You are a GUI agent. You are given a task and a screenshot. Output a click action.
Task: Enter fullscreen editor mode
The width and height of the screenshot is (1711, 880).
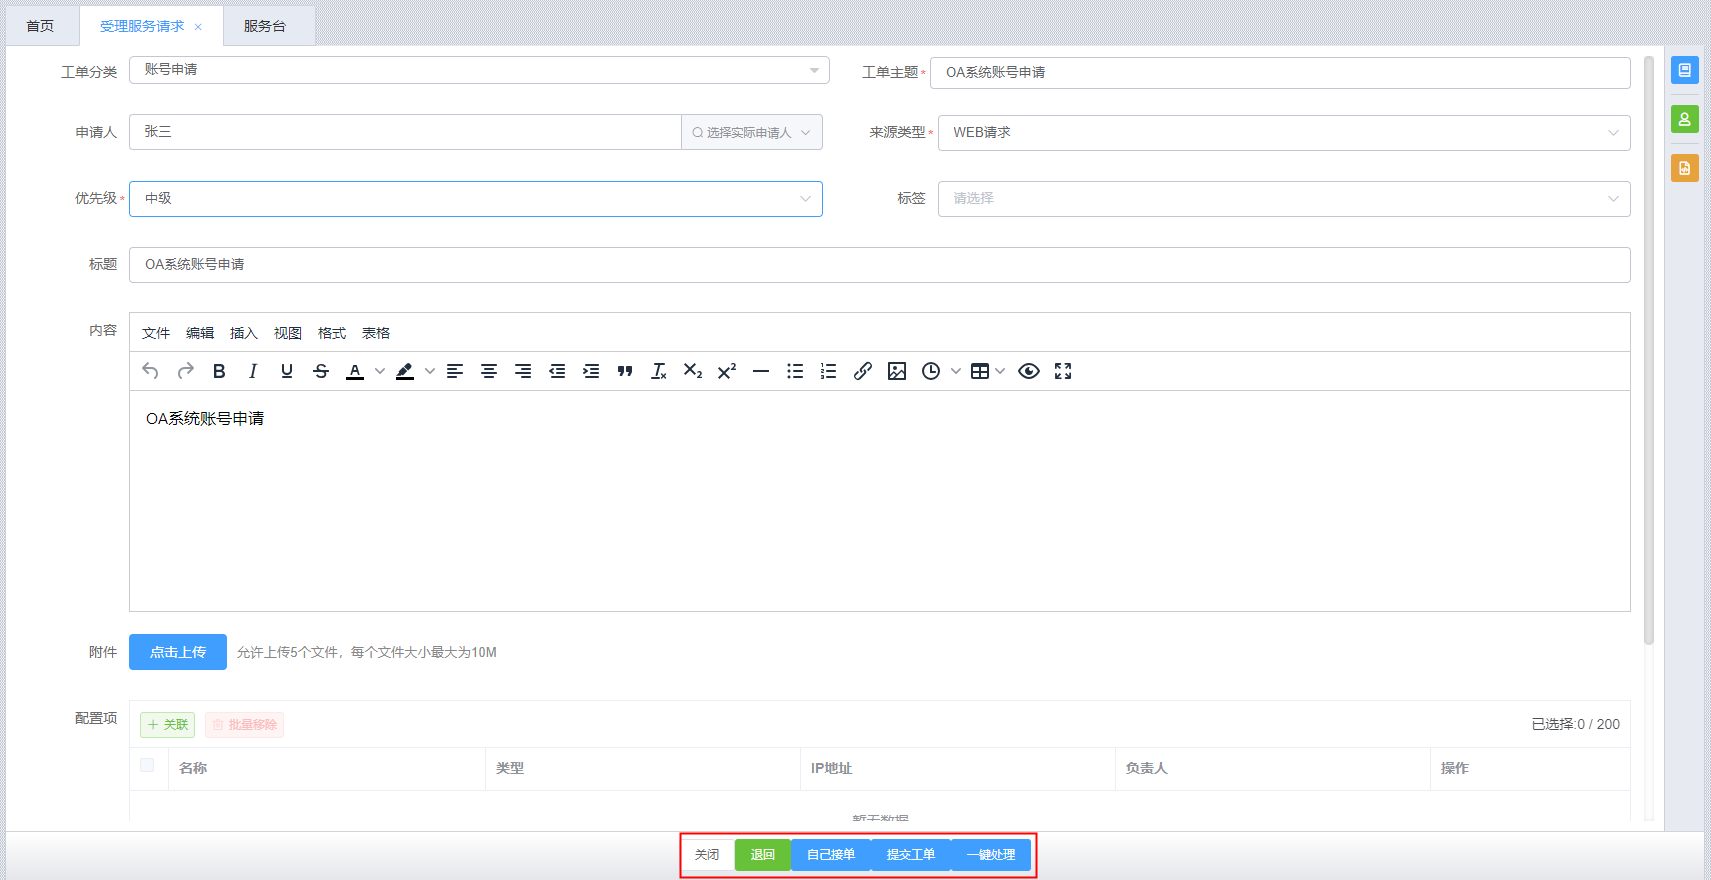coord(1063,371)
